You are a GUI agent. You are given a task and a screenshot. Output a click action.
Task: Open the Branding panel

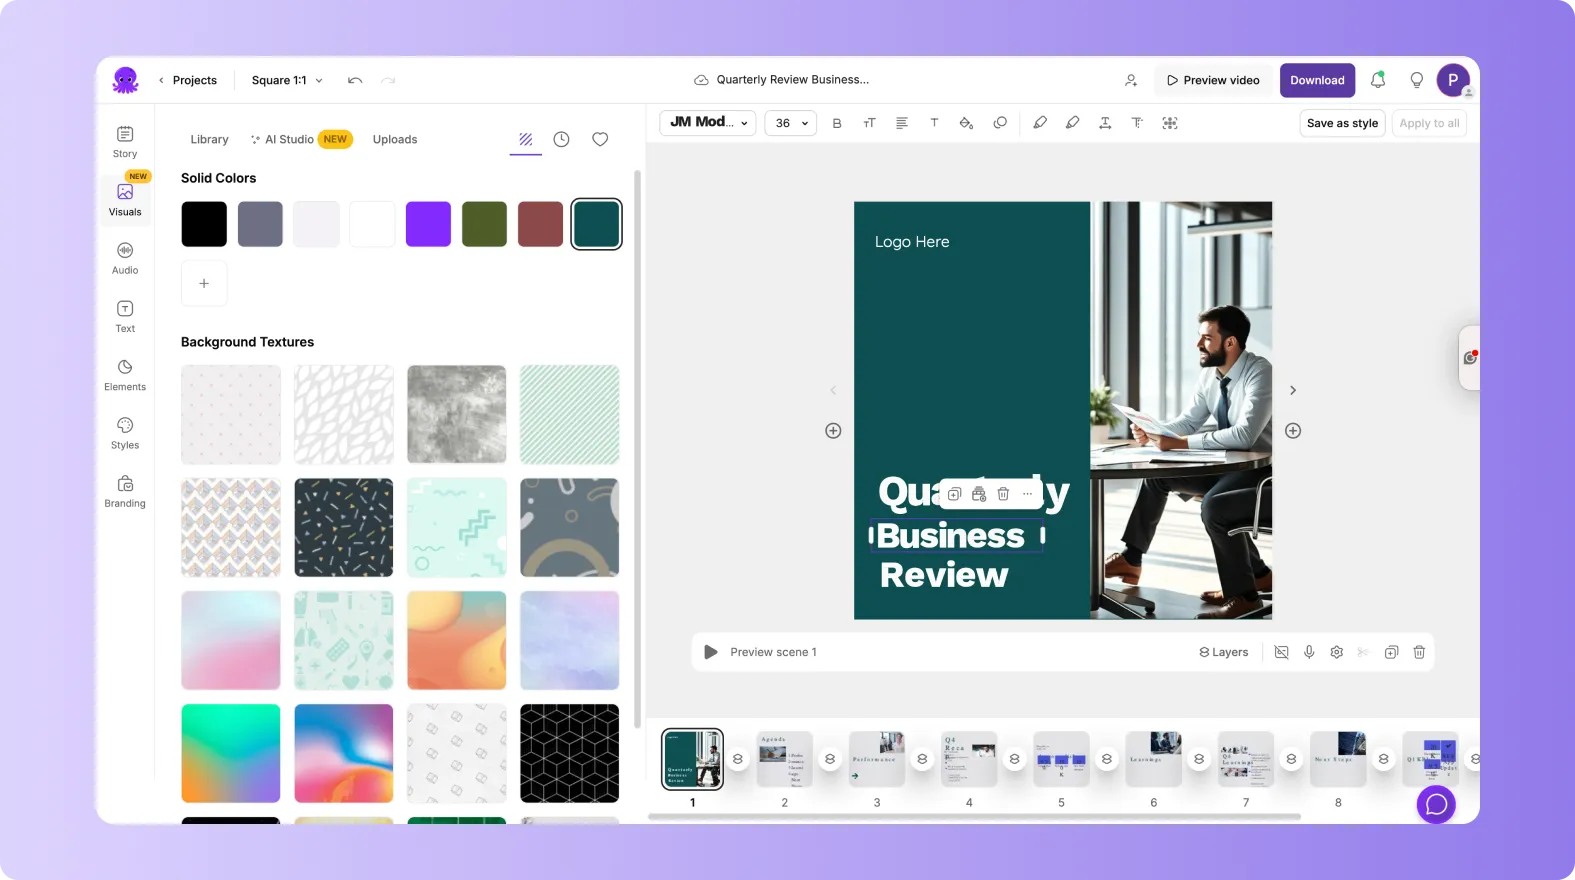pyautogui.click(x=125, y=491)
